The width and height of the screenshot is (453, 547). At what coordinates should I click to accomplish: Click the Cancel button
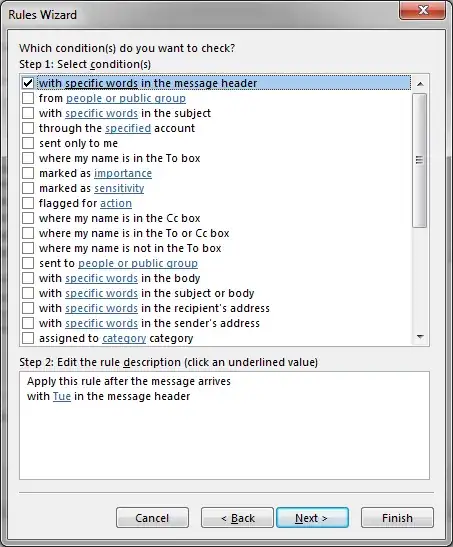click(x=152, y=518)
